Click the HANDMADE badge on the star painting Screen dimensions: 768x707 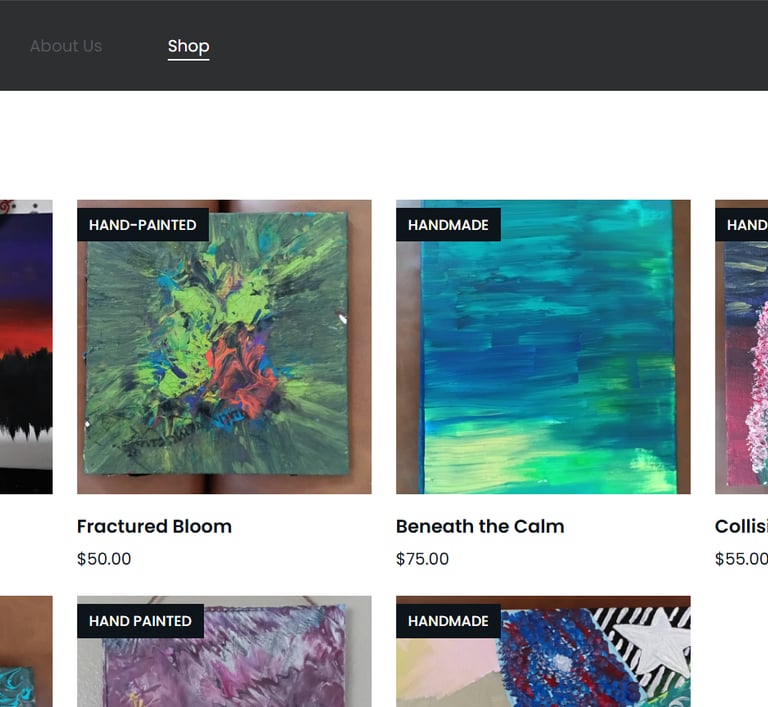click(448, 621)
